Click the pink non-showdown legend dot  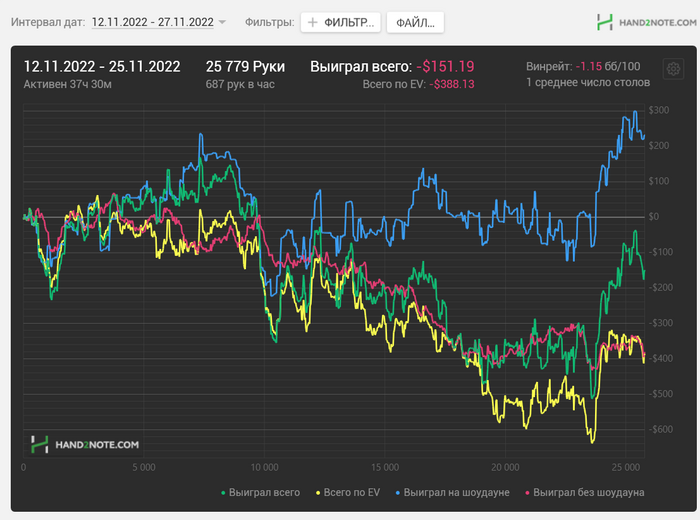[528, 493]
